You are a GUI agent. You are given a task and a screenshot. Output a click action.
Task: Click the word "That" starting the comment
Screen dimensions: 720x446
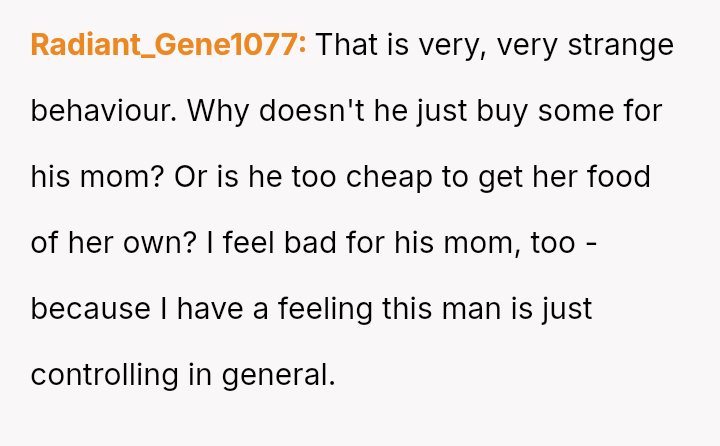pos(345,45)
